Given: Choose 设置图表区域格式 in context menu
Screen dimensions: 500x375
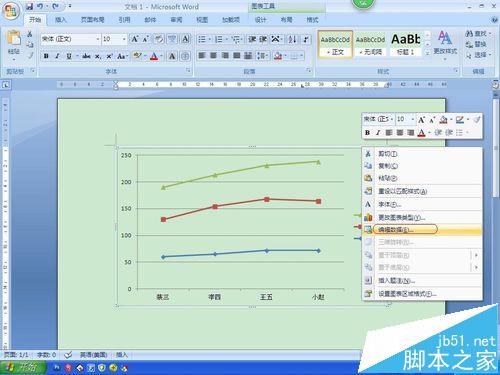Looking at the screenshot, I should click(x=422, y=294).
